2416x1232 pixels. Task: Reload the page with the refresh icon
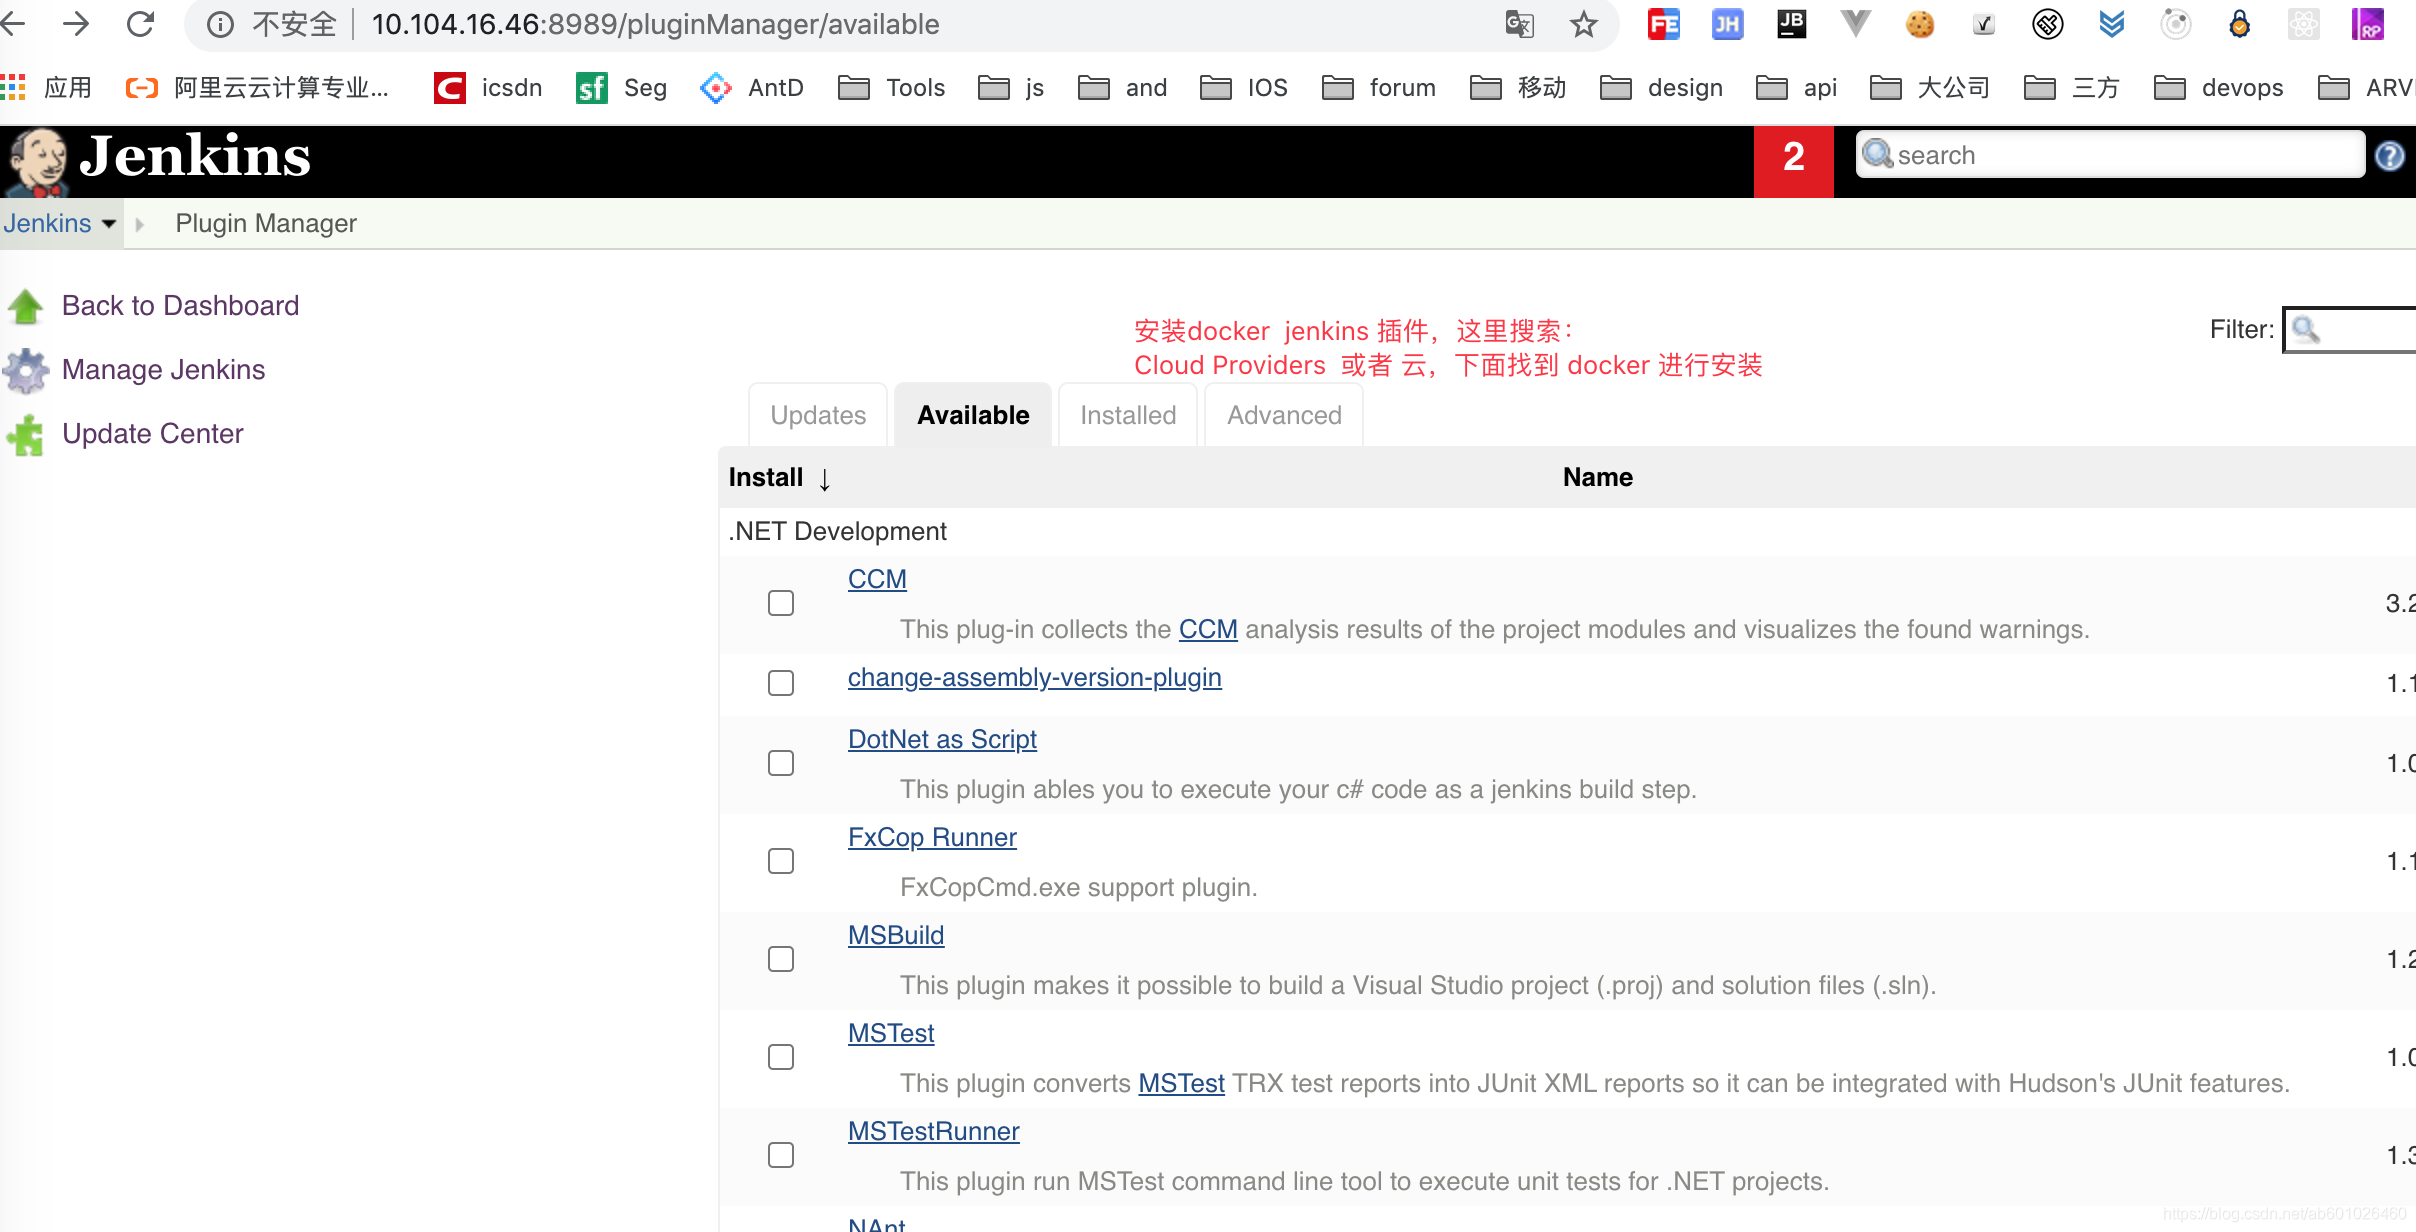(x=140, y=24)
